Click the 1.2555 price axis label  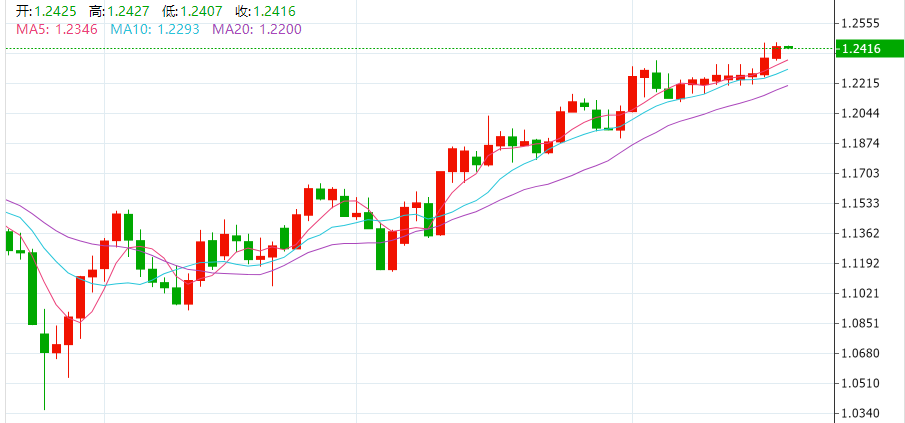(x=868, y=23)
